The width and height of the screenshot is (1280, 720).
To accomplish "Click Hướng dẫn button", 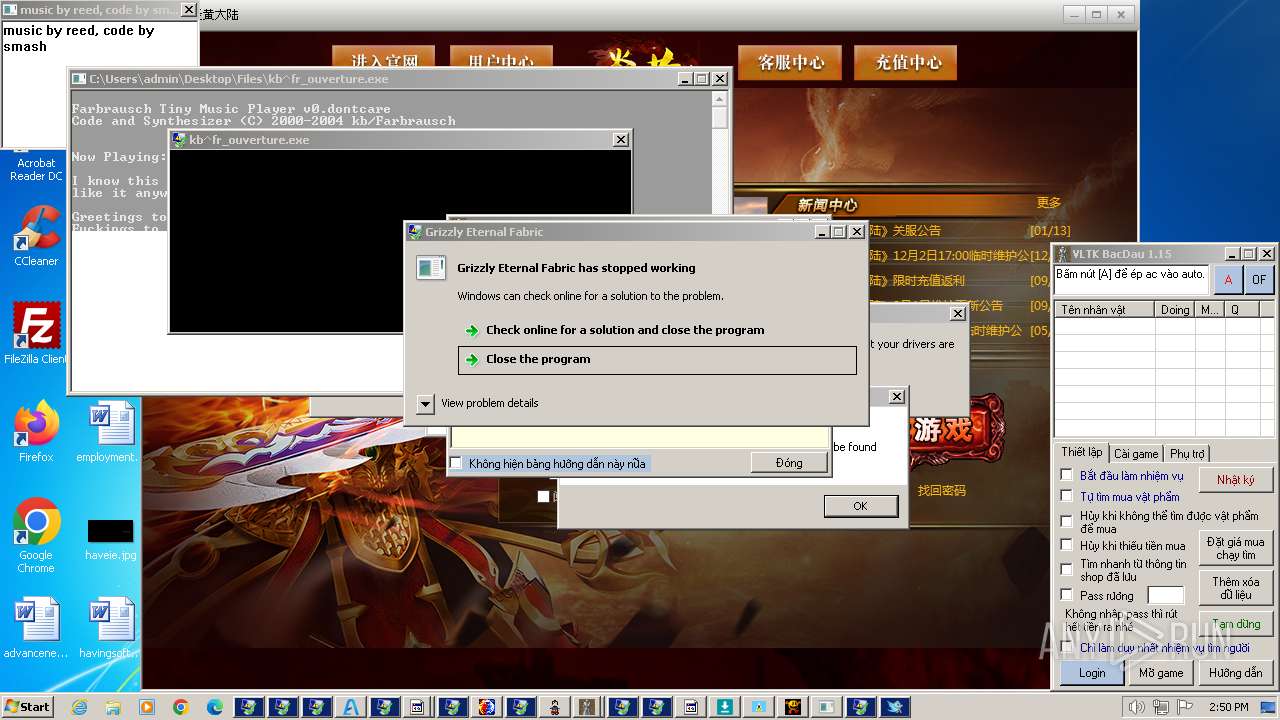I will pyautogui.click(x=1236, y=673).
